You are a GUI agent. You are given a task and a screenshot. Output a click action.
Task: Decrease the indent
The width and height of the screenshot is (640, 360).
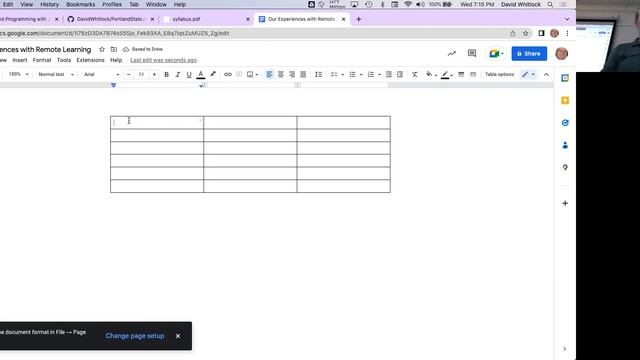click(389, 74)
